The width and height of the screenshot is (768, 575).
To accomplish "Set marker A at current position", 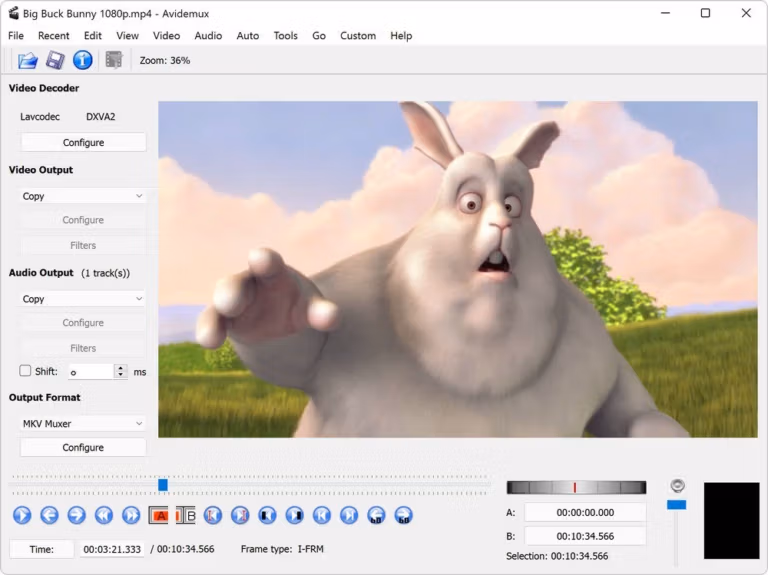I will 158,515.
